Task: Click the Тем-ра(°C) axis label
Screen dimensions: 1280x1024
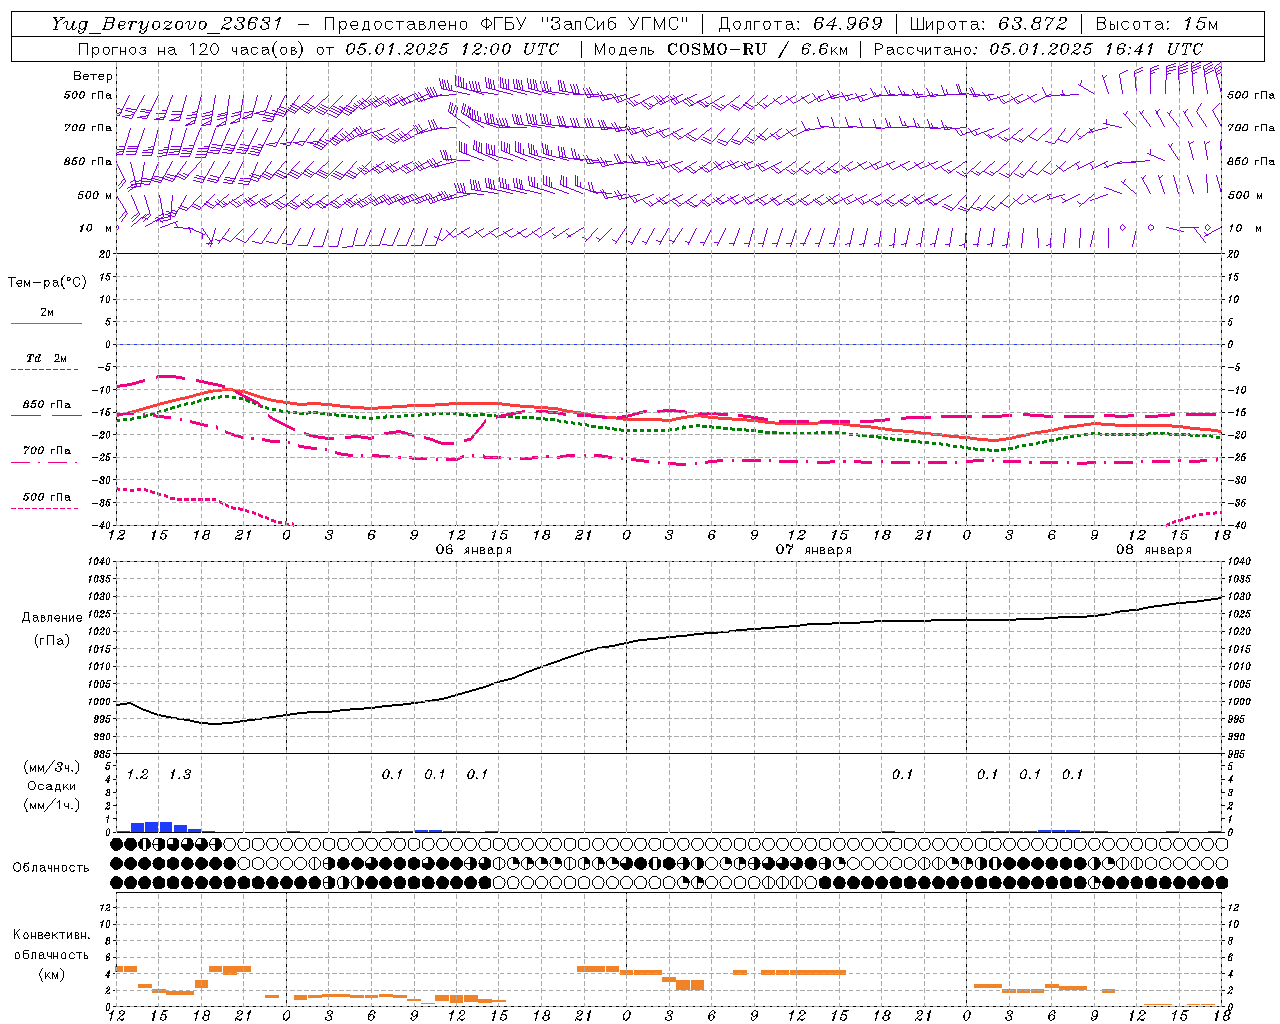Action: pyautogui.click(x=47, y=282)
